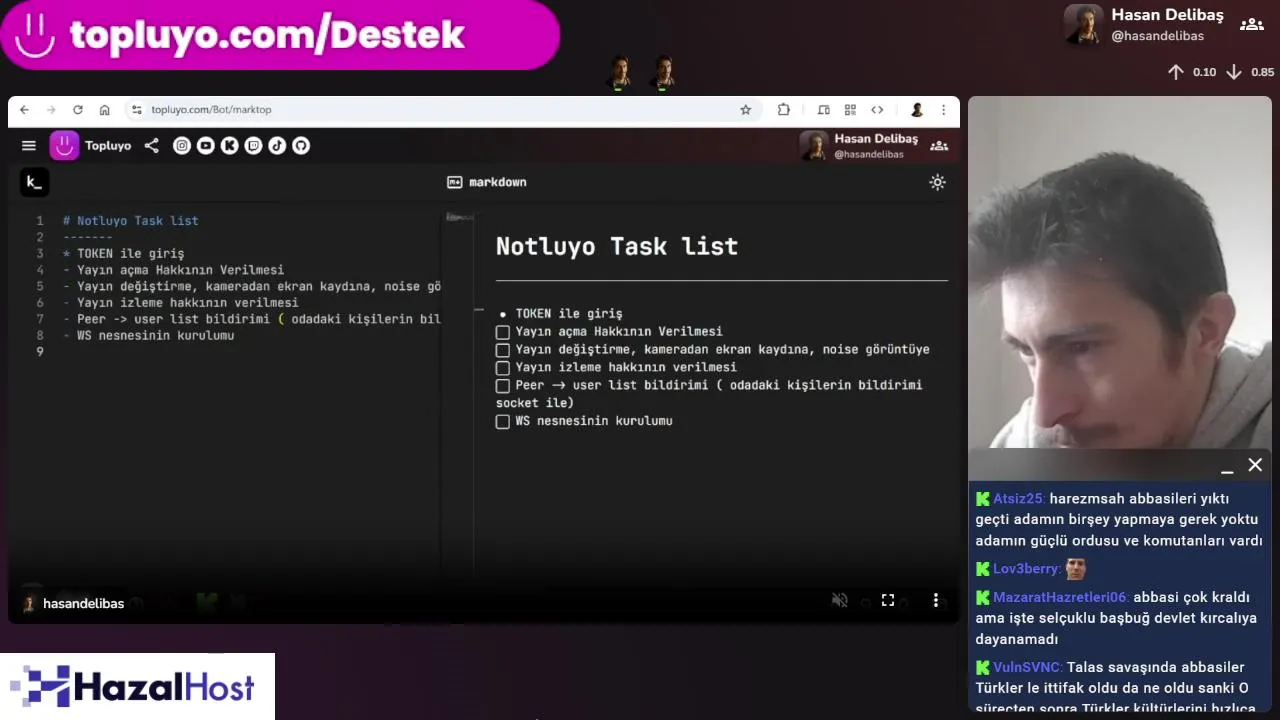Open the Topluyo hamburger menu
The height and width of the screenshot is (720, 1280).
point(29,146)
